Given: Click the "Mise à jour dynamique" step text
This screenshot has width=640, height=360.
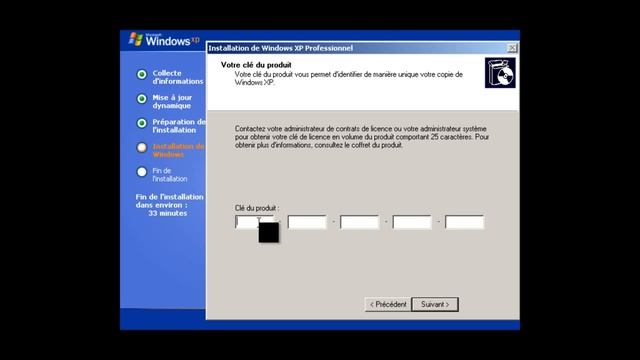Looking at the screenshot, I should (172, 101).
